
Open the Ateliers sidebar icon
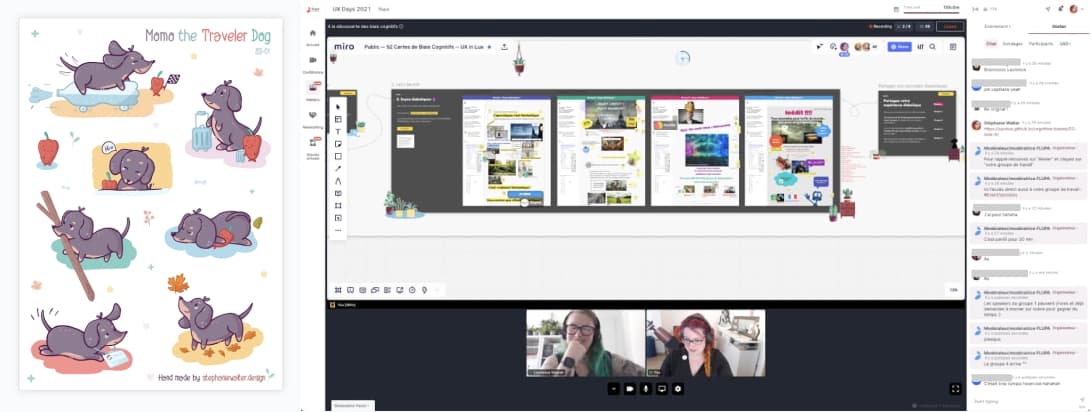[x=312, y=90]
